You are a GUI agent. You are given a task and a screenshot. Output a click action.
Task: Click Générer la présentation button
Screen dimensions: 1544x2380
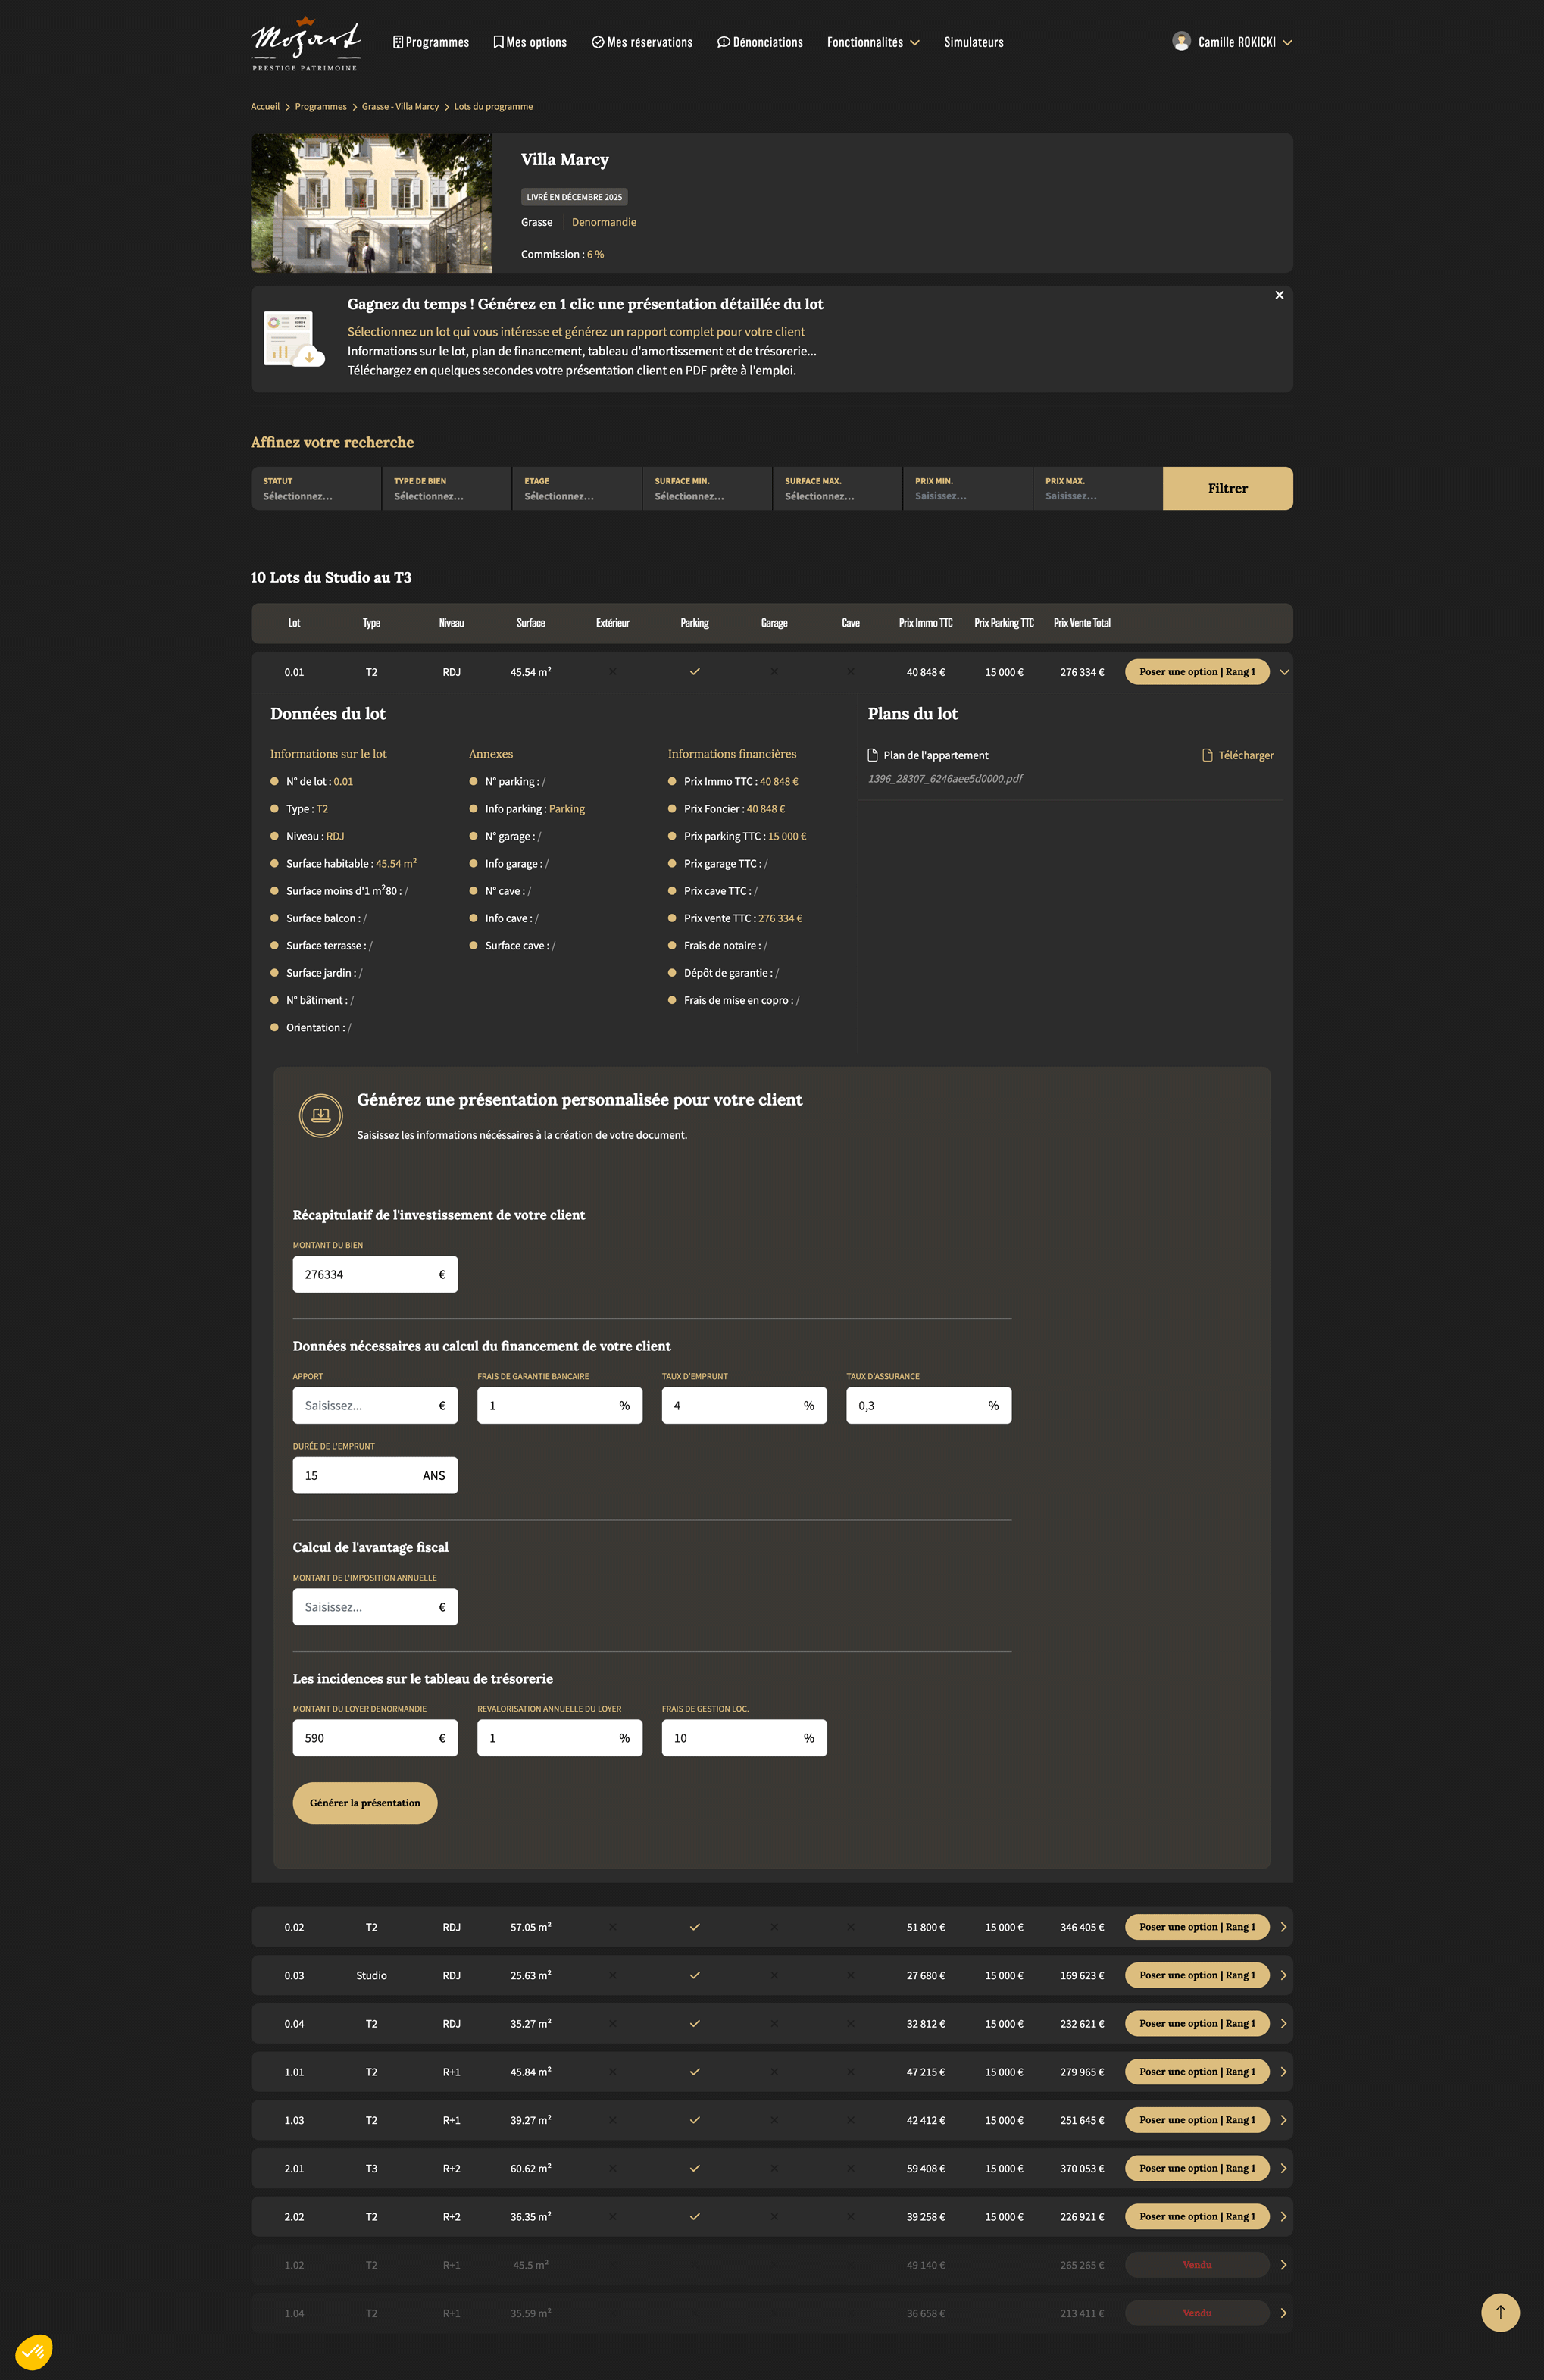tap(363, 1799)
